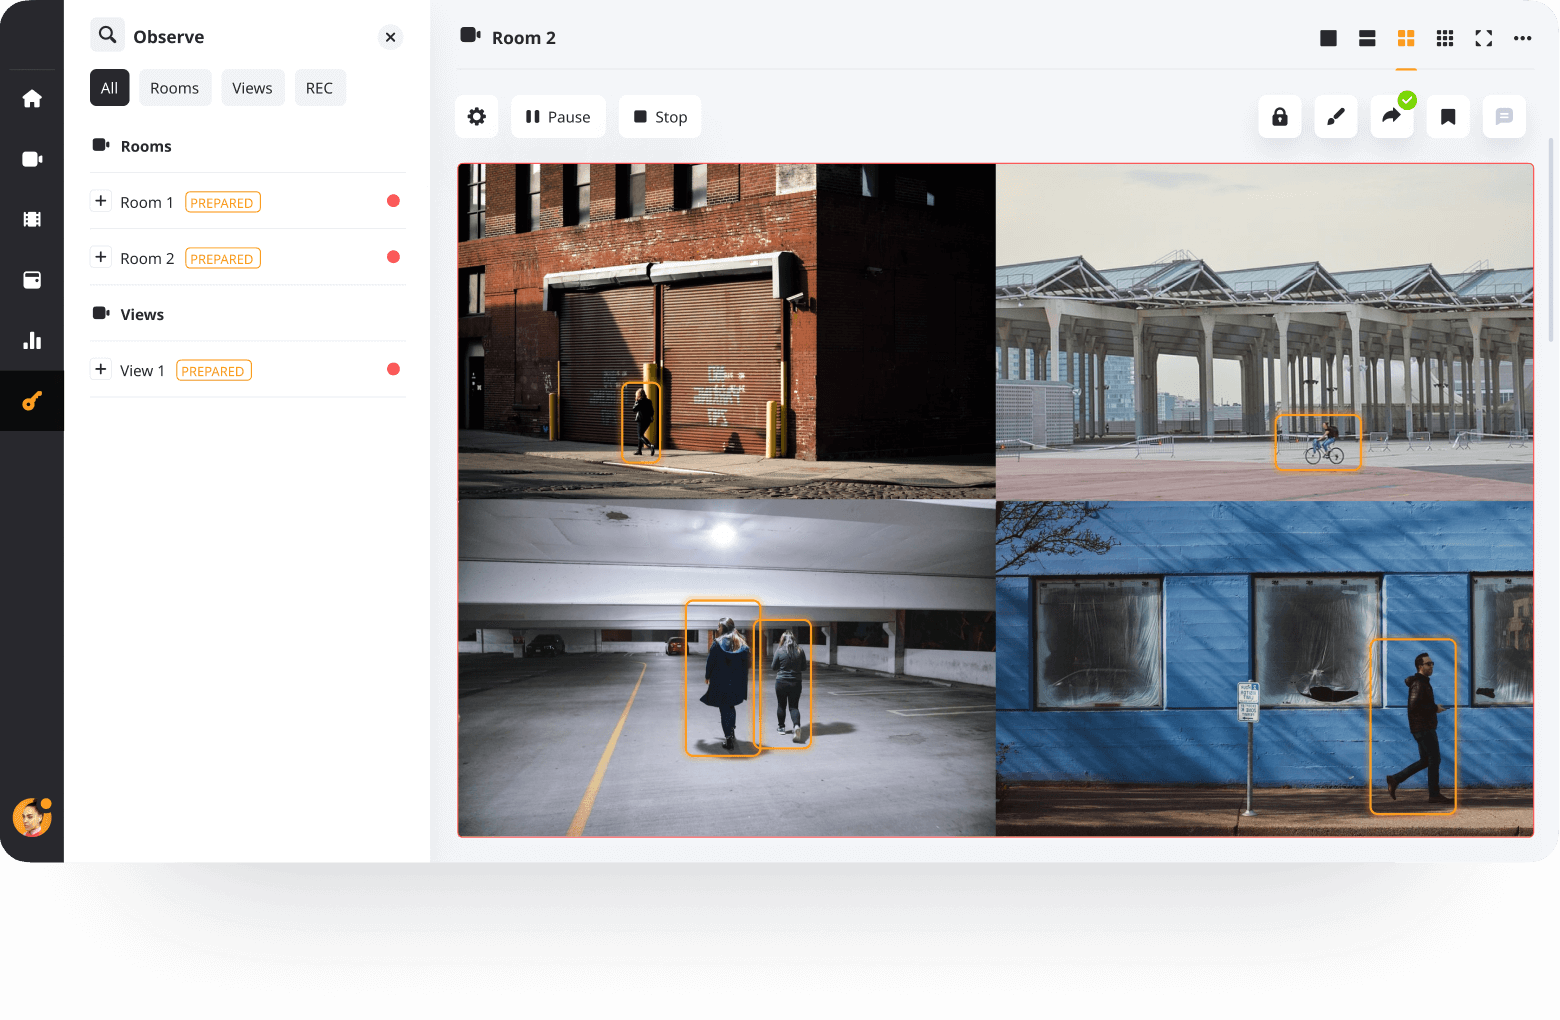The height and width of the screenshot is (1020, 1560).
Task: Go to Home in left sidebar
Action: point(32,99)
